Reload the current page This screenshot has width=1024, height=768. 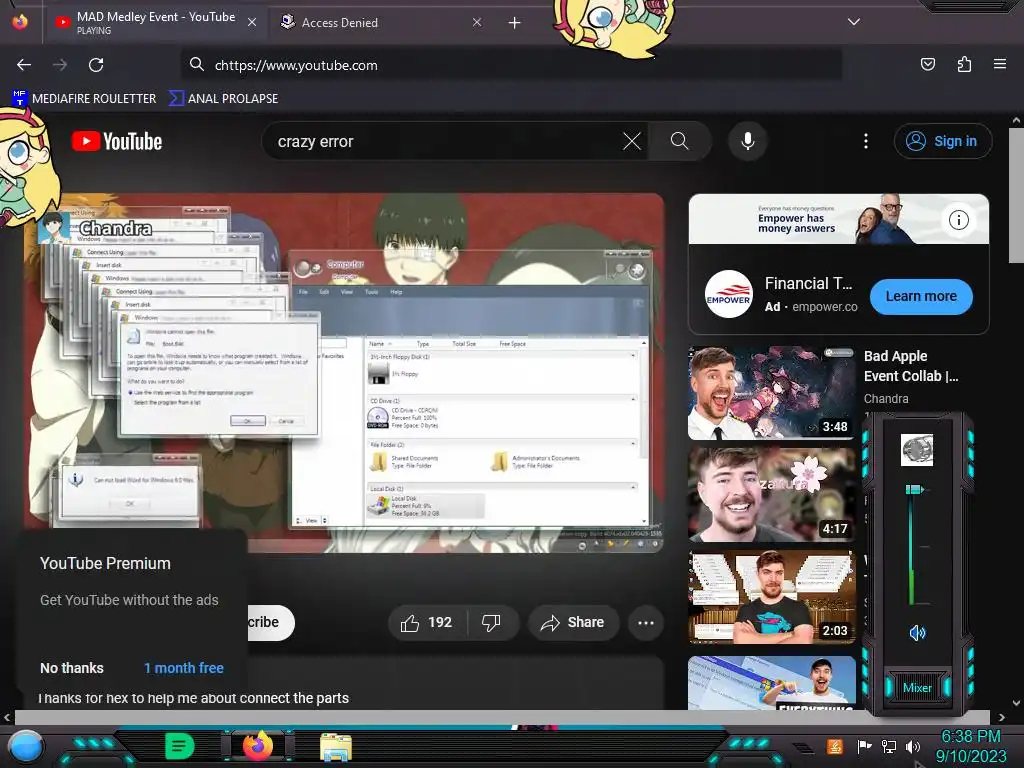pyautogui.click(x=96, y=65)
